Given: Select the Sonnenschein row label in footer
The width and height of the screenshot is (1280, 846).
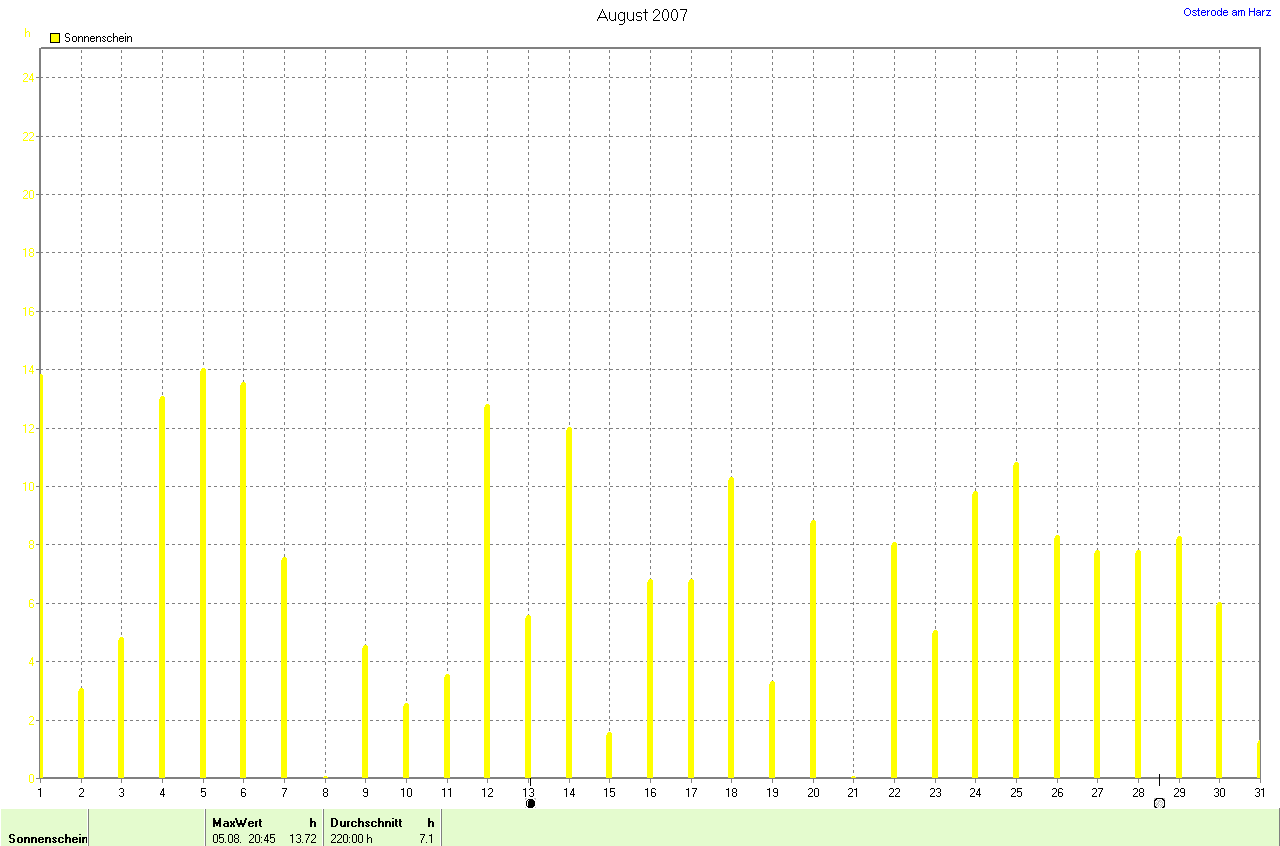Looking at the screenshot, I should (x=47, y=838).
